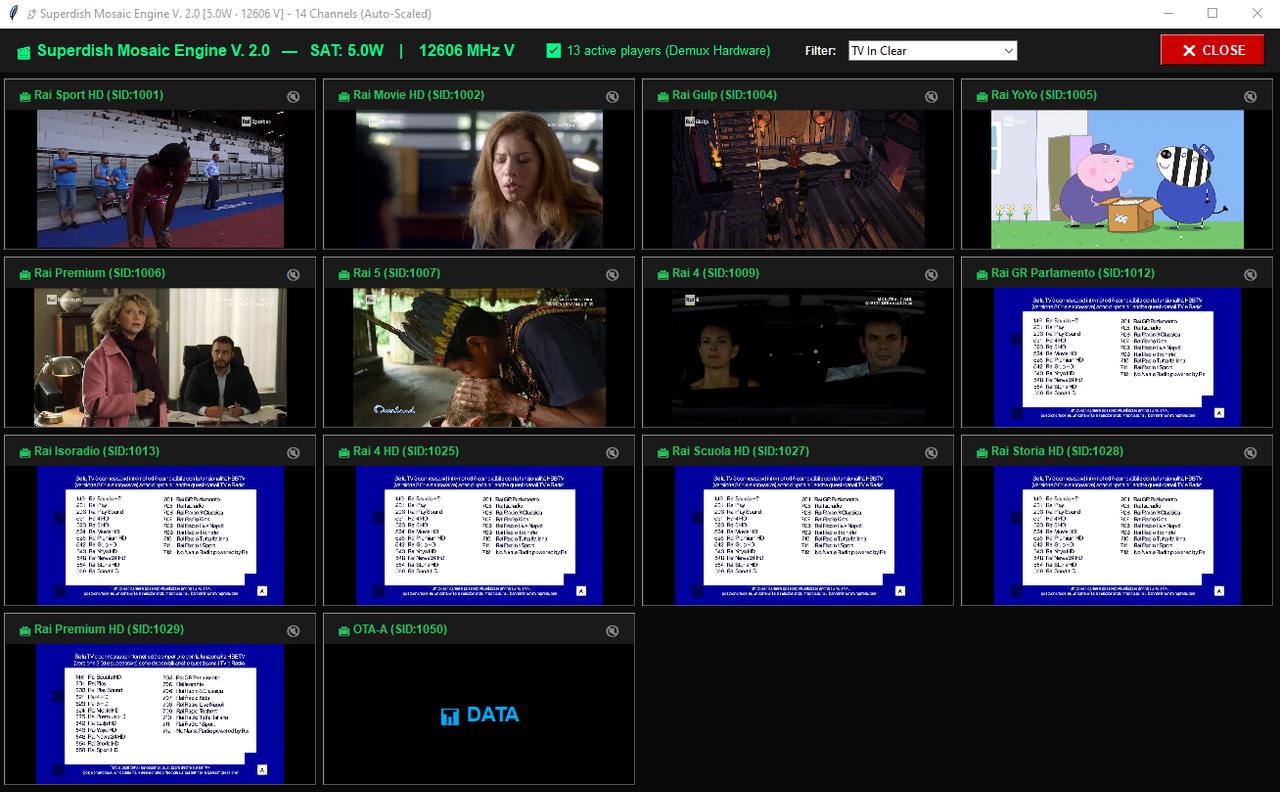Viewport: 1280px width, 792px height.
Task: Uncheck the 13 active players checkbox
Action: pyautogui.click(x=554, y=50)
